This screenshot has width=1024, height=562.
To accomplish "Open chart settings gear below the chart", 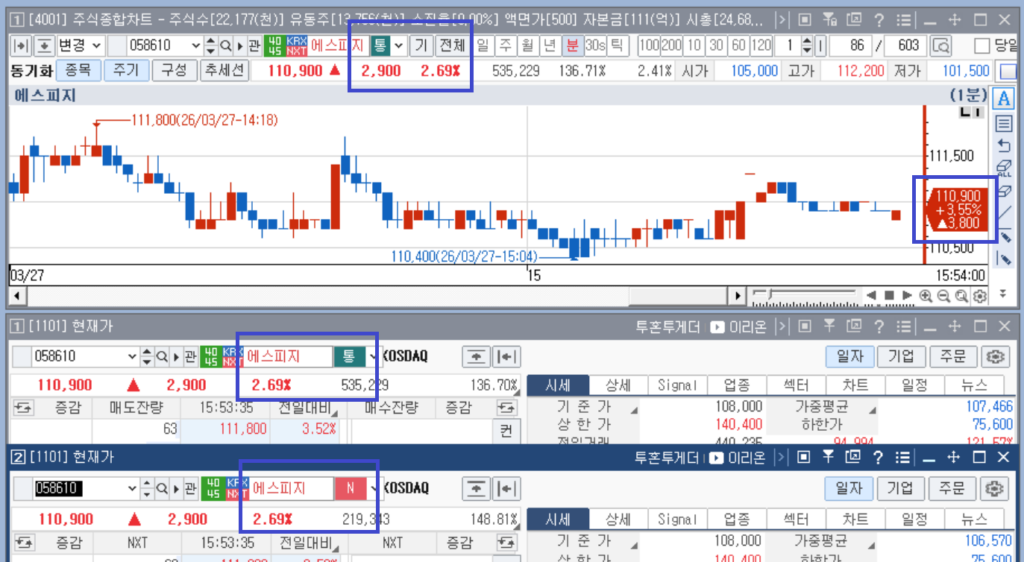I will point(979,296).
